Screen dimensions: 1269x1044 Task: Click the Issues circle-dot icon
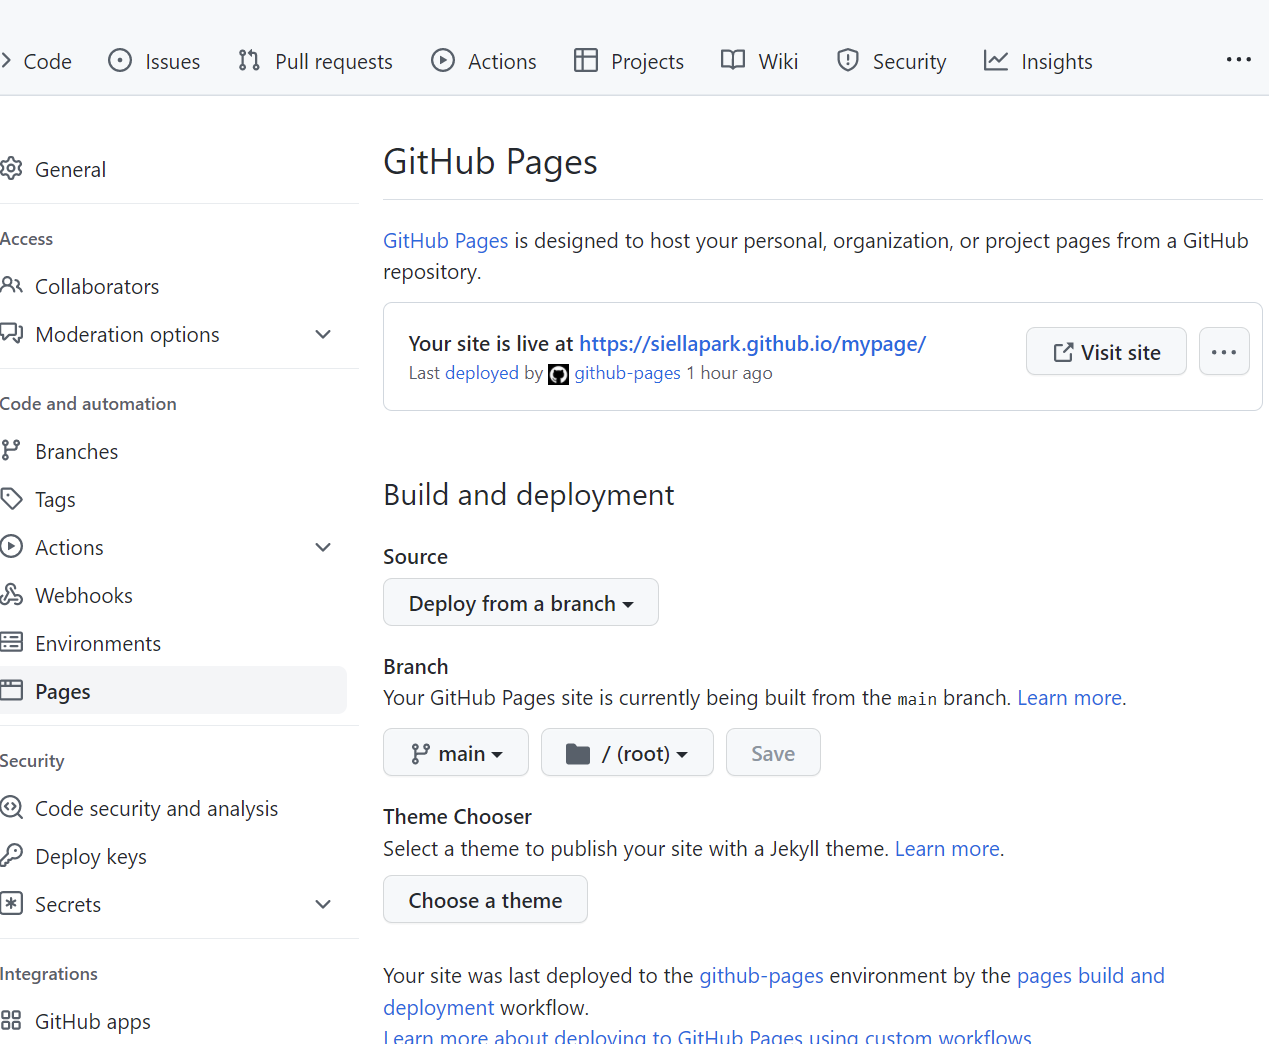pos(120,60)
